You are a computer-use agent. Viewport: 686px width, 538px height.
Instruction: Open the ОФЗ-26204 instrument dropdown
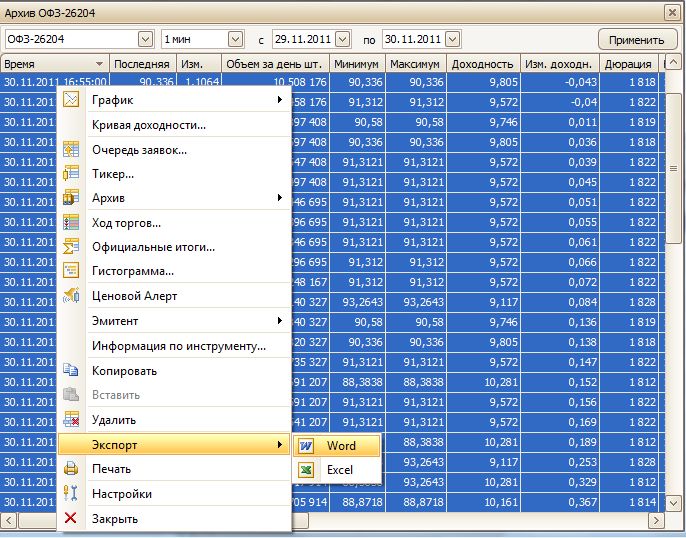click(x=144, y=39)
